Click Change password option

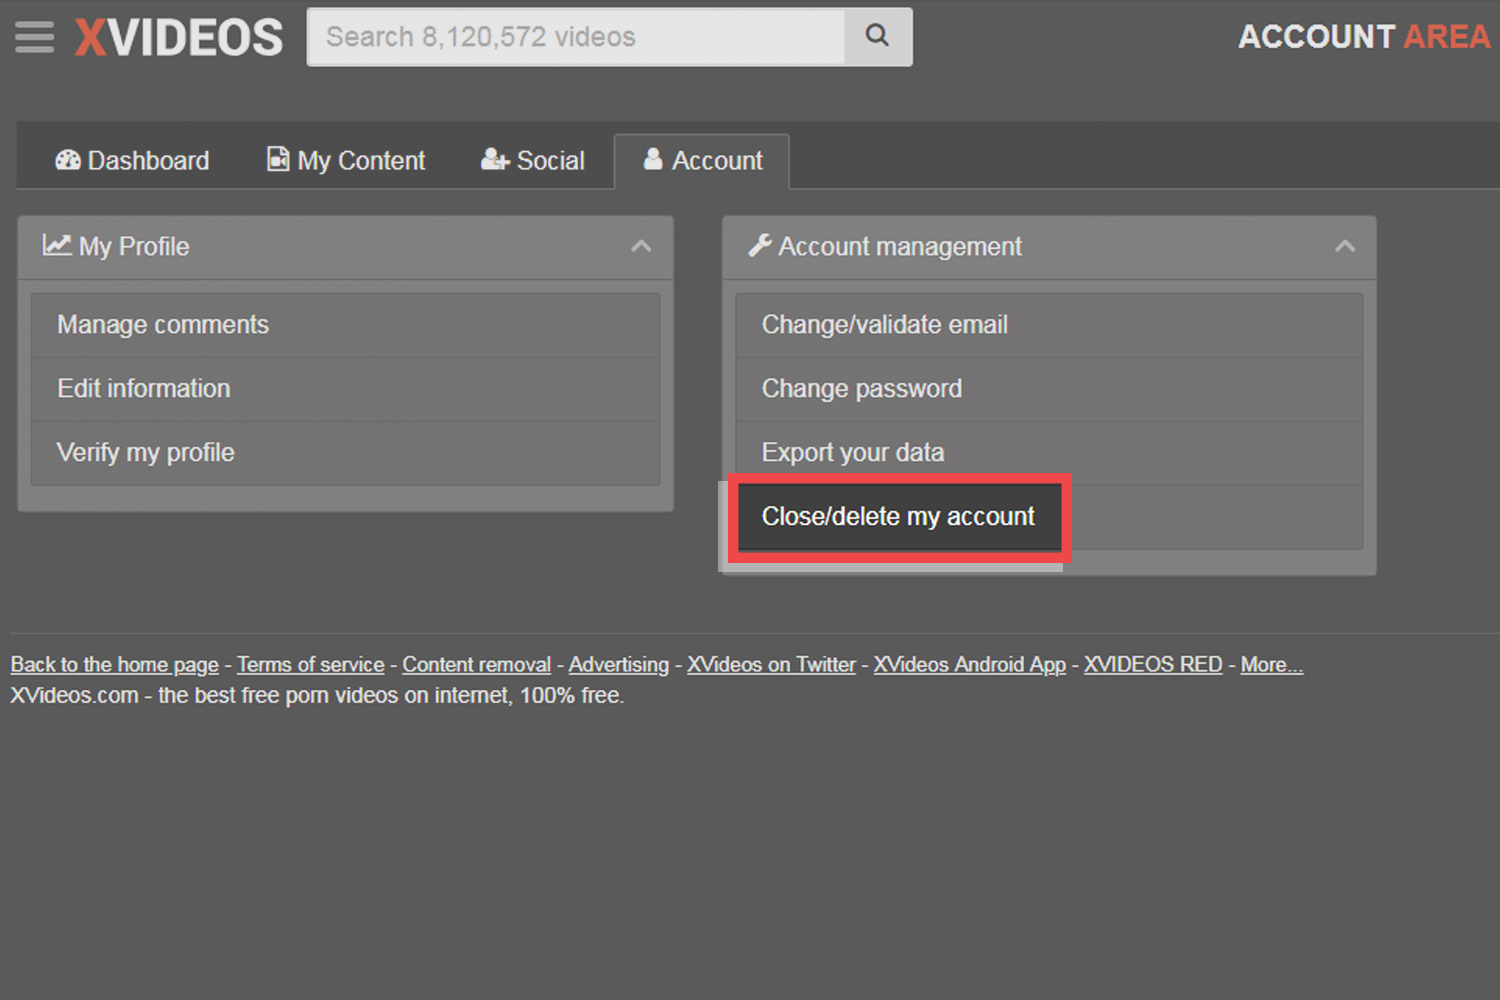(x=861, y=389)
